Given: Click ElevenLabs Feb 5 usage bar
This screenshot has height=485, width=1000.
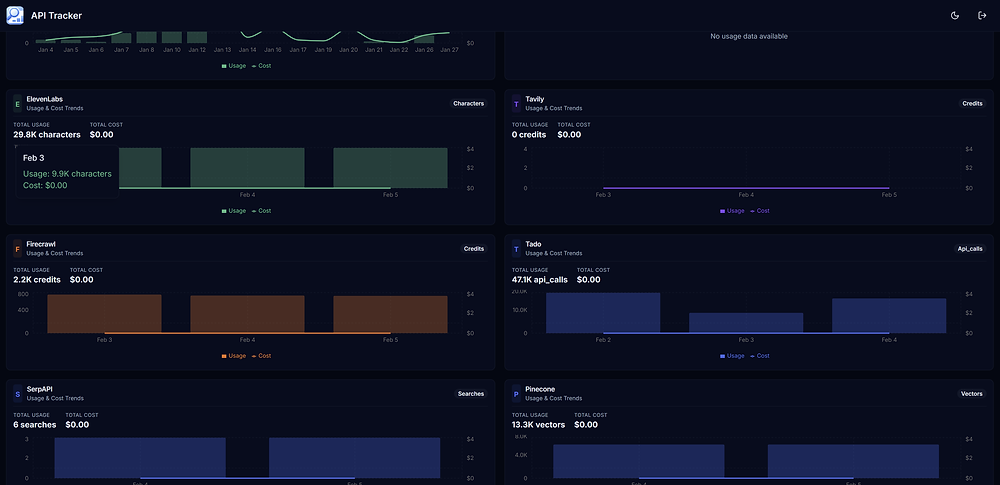Looking at the screenshot, I should pyautogui.click(x=390, y=168).
